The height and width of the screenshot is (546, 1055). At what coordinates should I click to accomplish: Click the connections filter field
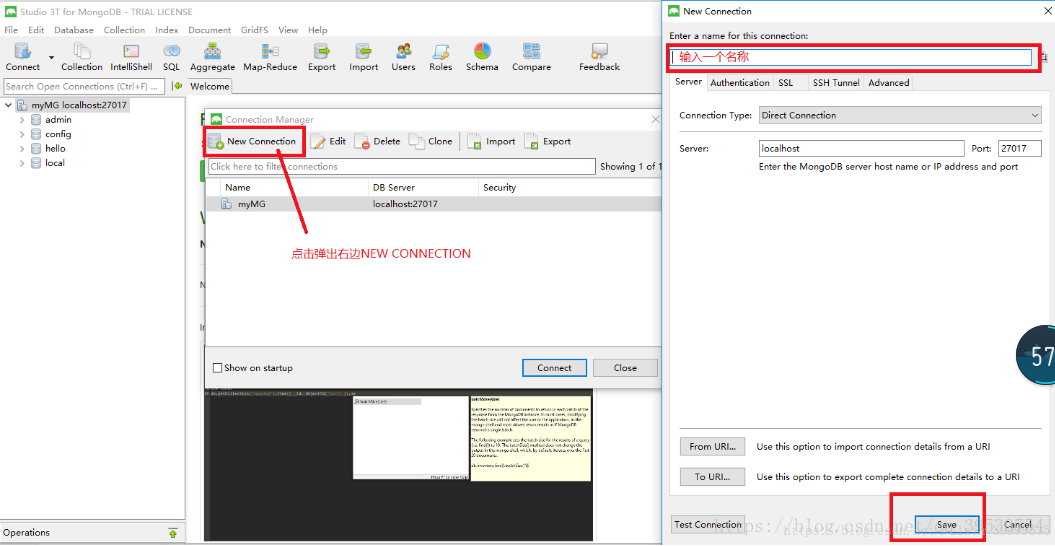pos(402,166)
